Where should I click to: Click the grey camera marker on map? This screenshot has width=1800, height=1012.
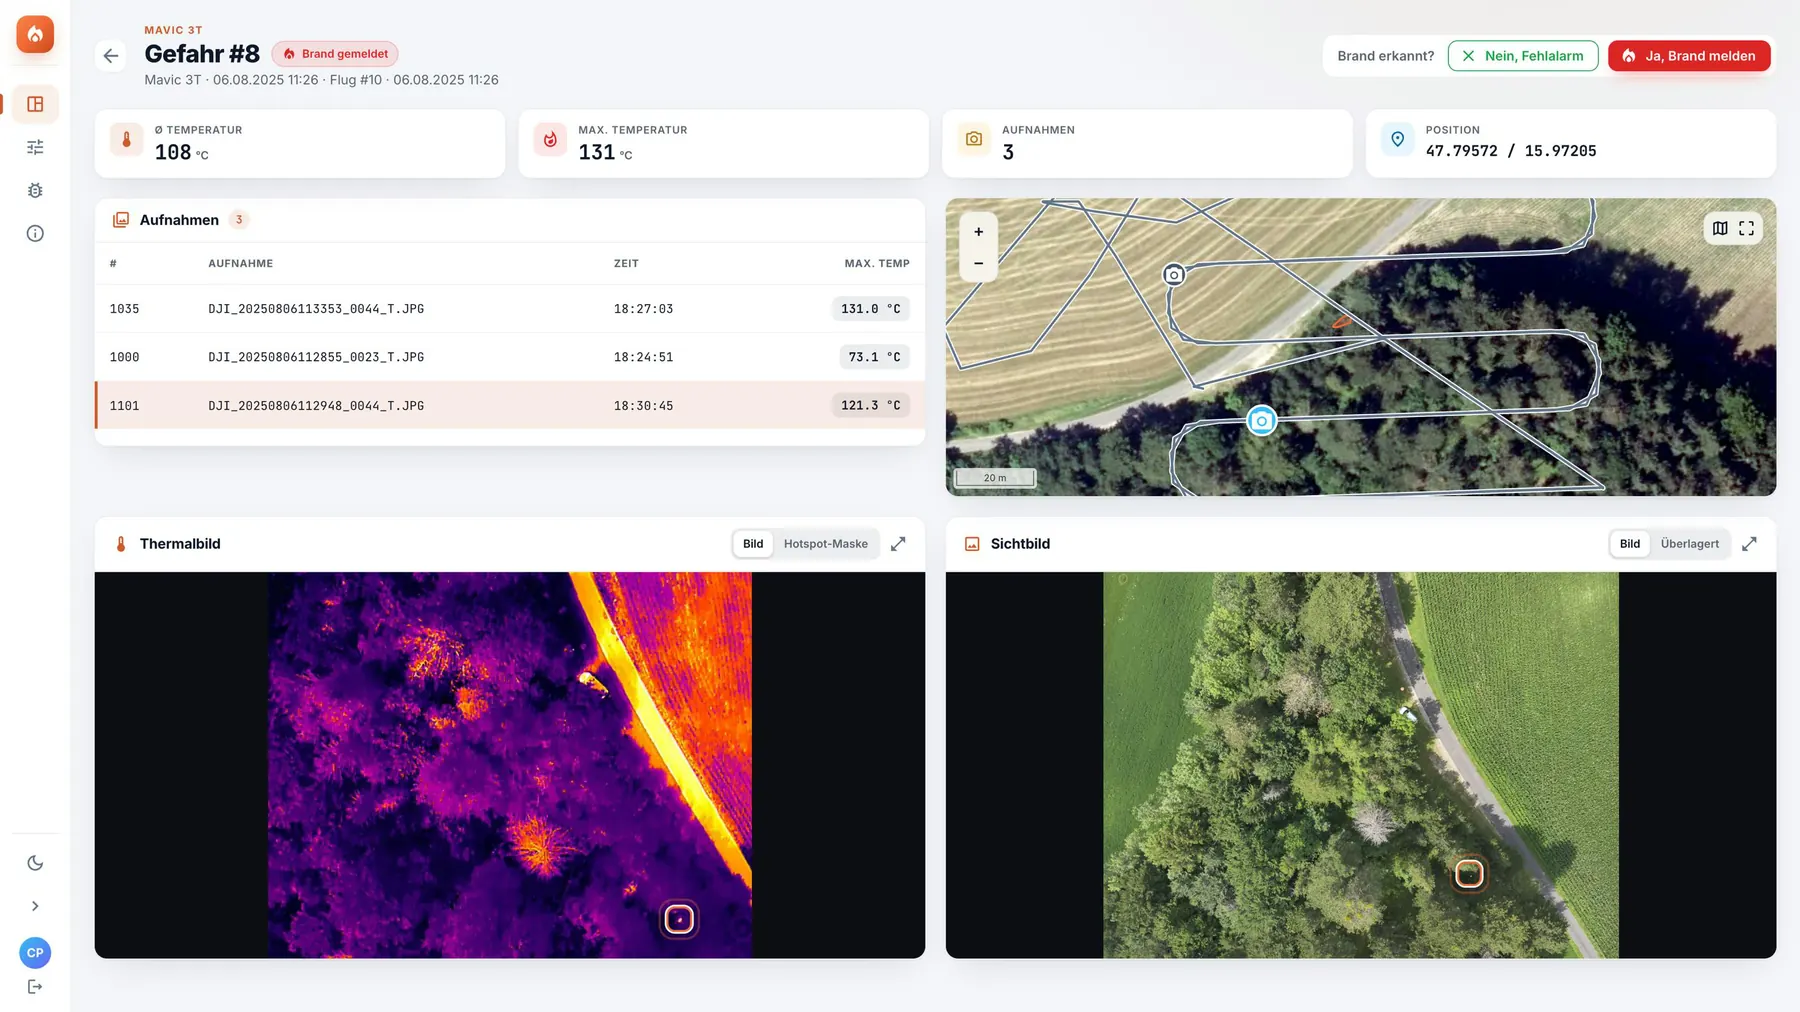pos(1174,274)
